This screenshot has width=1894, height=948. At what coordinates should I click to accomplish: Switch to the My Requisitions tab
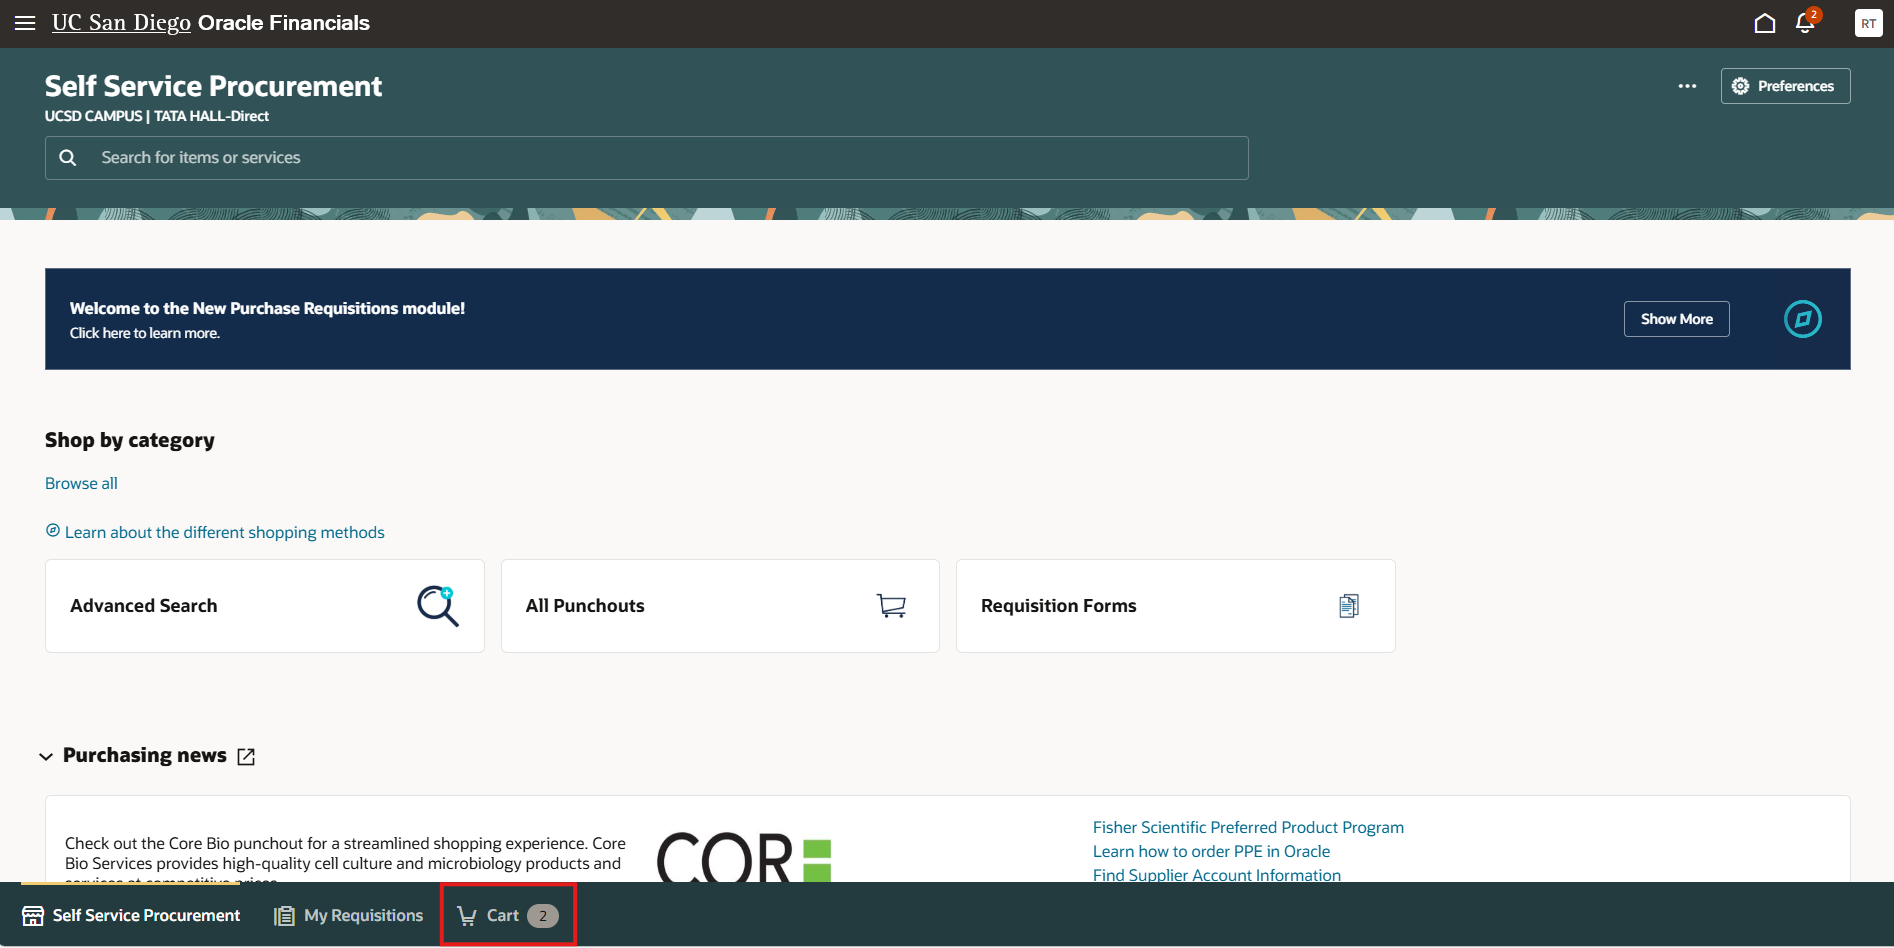[x=349, y=915]
